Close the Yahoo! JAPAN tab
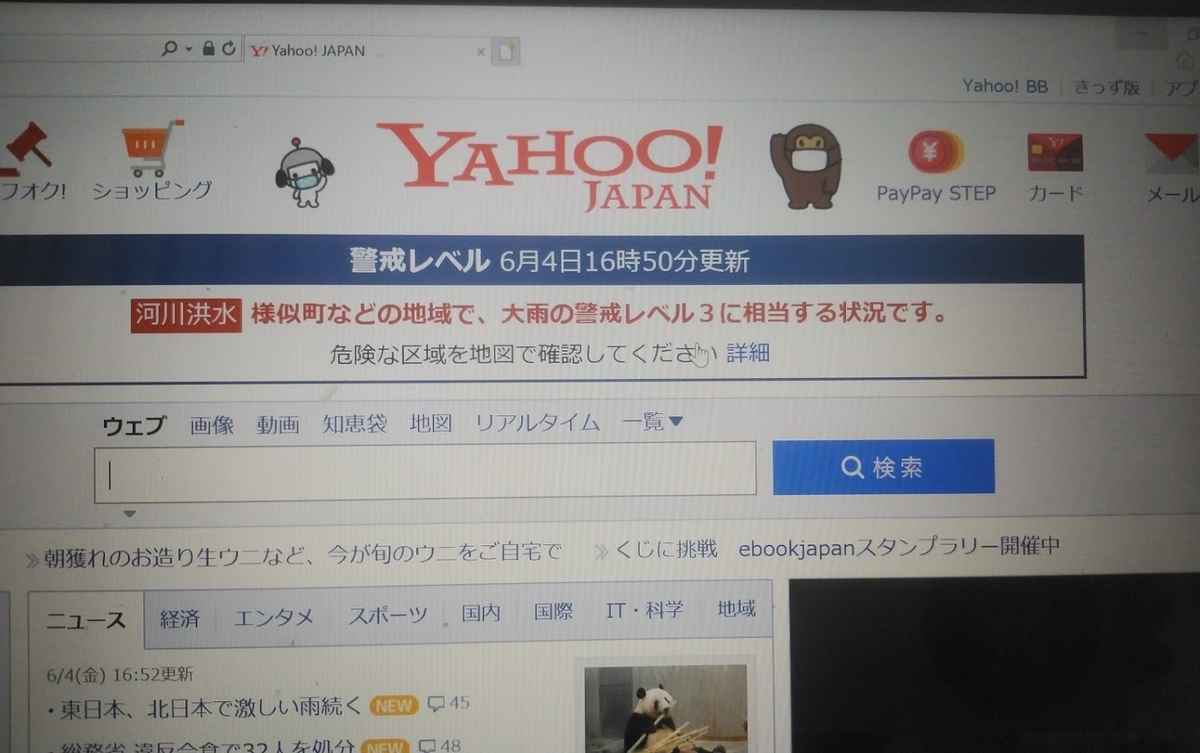This screenshot has height=753, width=1200. point(481,51)
